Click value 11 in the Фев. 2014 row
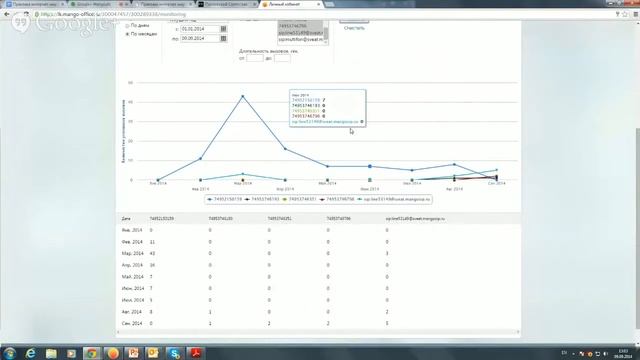The width and height of the screenshot is (640, 360). click(x=152, y=242)
